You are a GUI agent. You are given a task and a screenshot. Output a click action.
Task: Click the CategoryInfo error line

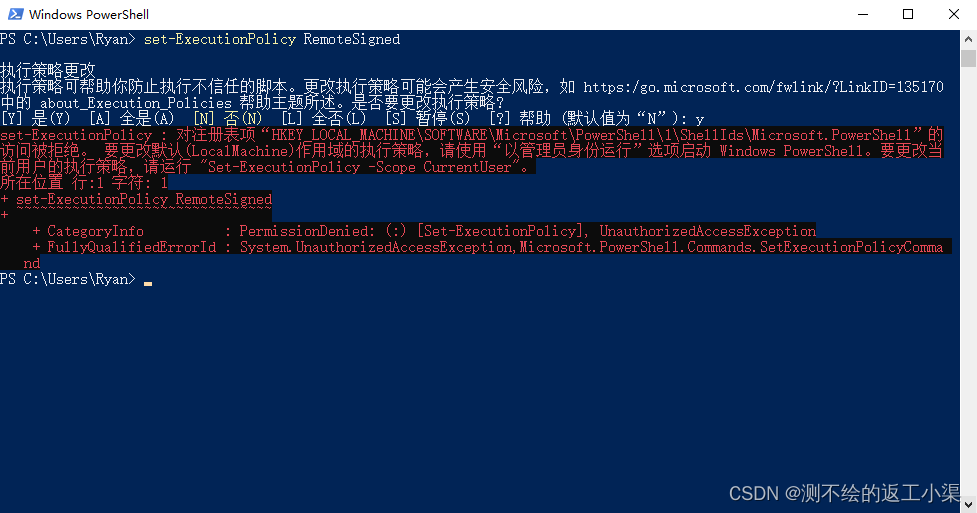click(424, 231)
